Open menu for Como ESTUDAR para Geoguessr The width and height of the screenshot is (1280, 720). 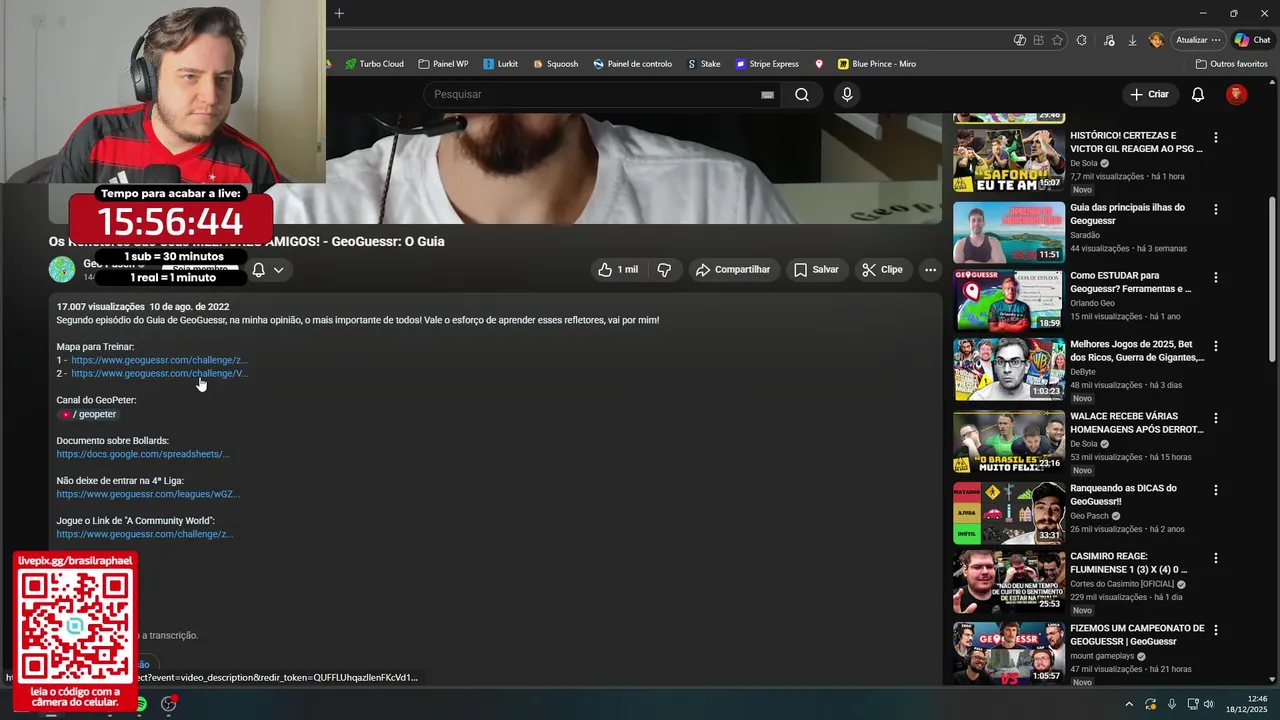click(1216, 277)
